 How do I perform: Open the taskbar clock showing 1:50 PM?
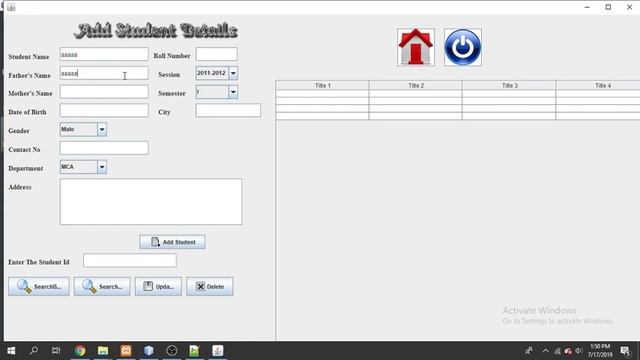(600, 351)
